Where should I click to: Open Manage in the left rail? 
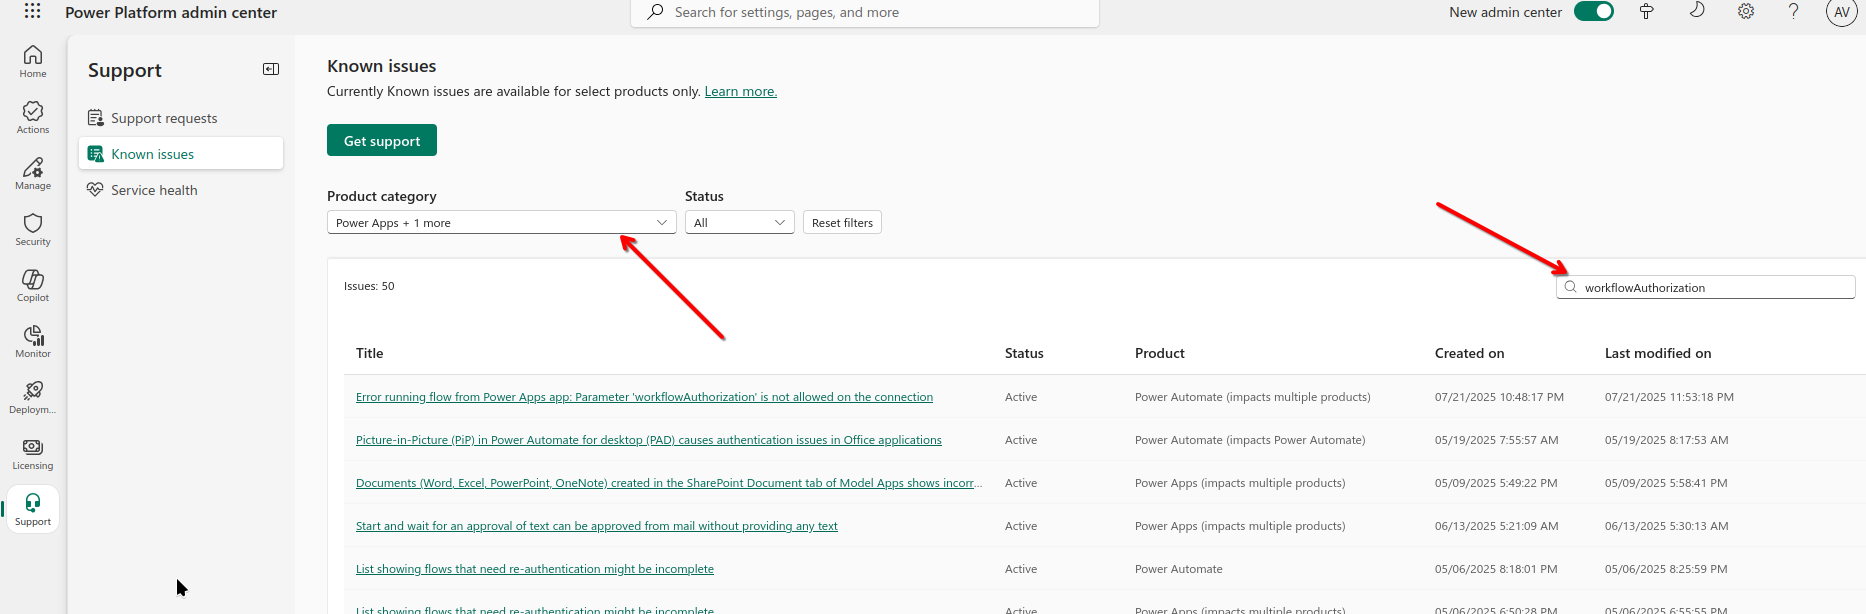[x=33, y=173]
